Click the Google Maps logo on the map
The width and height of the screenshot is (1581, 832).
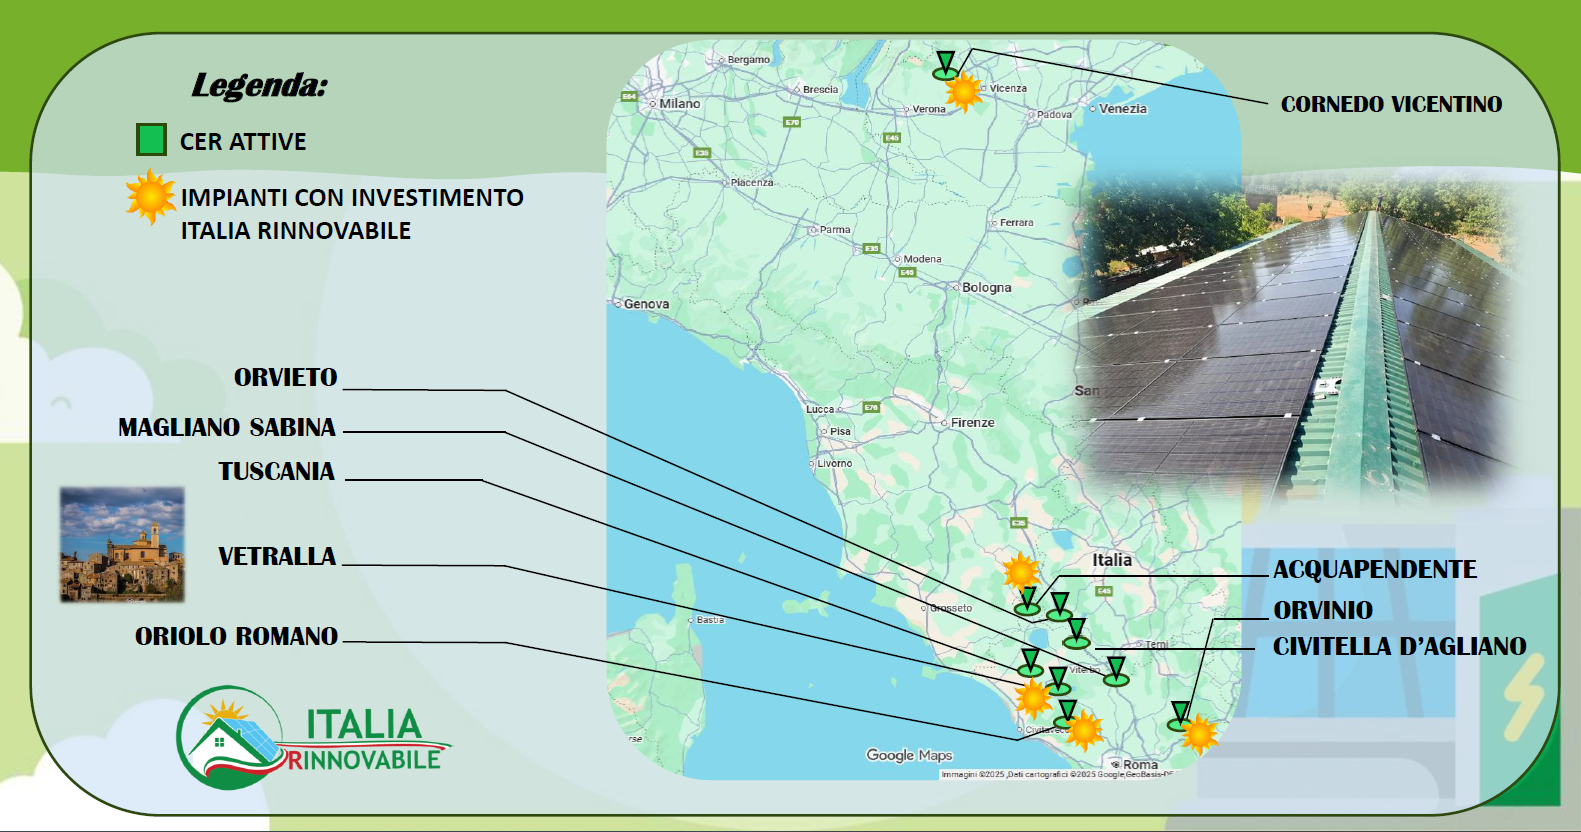point(909,755)
